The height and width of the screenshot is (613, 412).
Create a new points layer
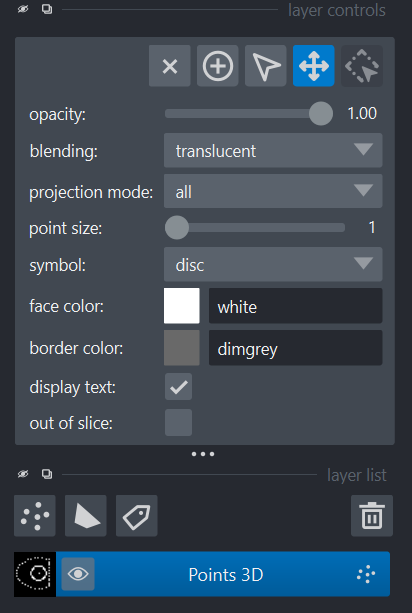[35, 516]
